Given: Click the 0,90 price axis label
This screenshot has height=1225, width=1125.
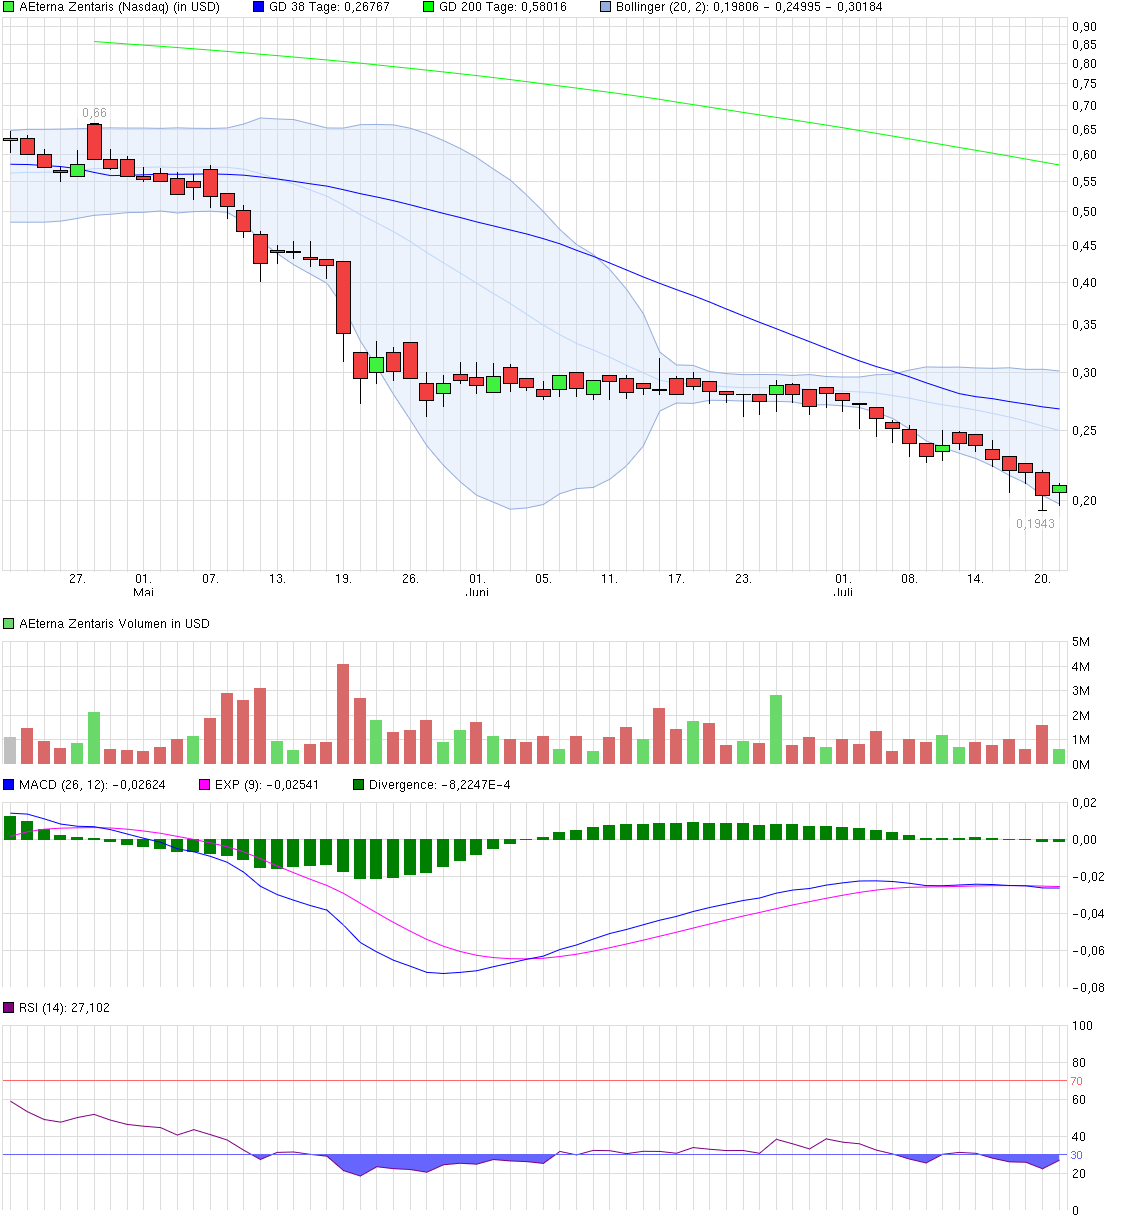Looking at the screenshot, I should [x=1084, y=27].
